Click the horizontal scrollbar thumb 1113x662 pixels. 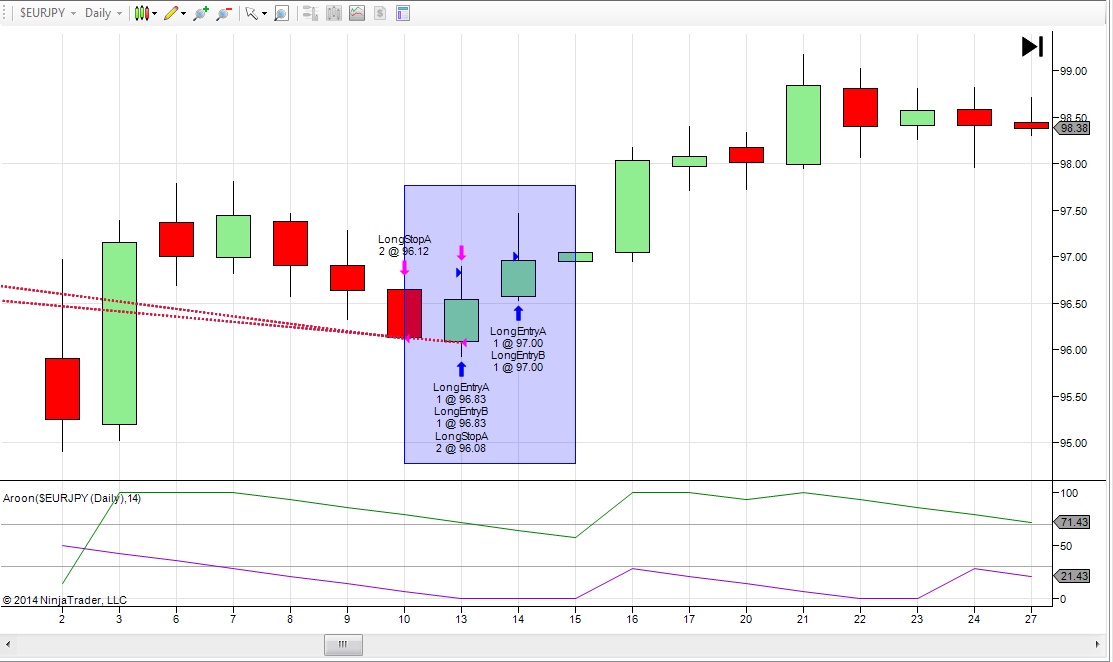point(344,644)
